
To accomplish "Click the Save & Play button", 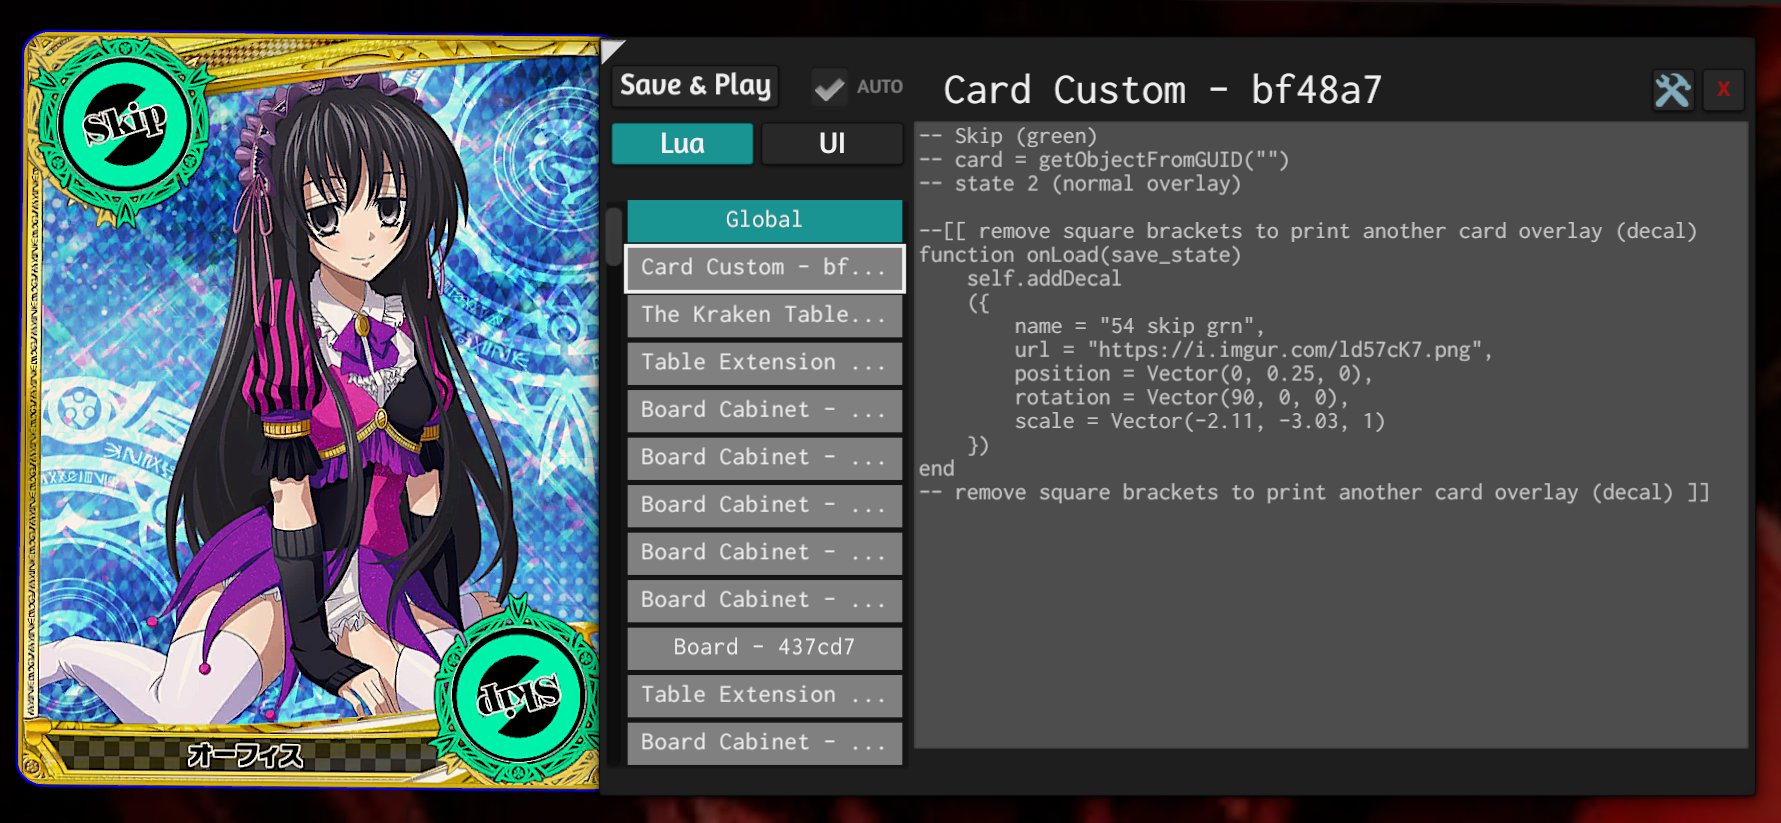I will [695, 86].
